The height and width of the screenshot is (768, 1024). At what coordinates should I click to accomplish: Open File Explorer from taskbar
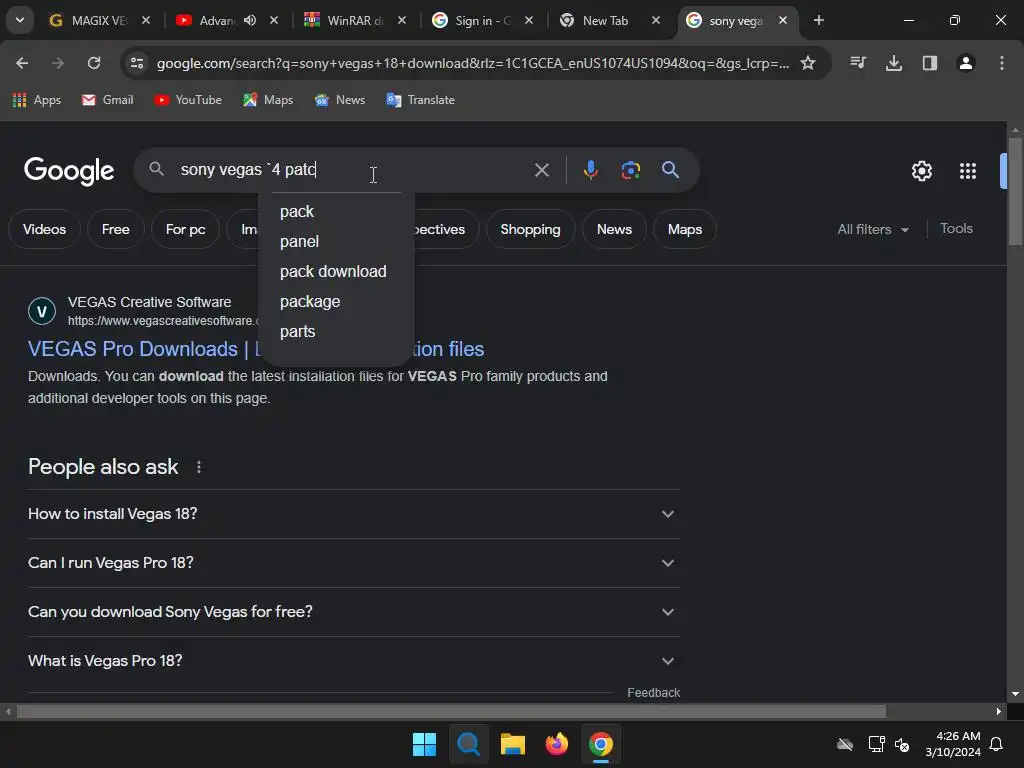(513, 744)
